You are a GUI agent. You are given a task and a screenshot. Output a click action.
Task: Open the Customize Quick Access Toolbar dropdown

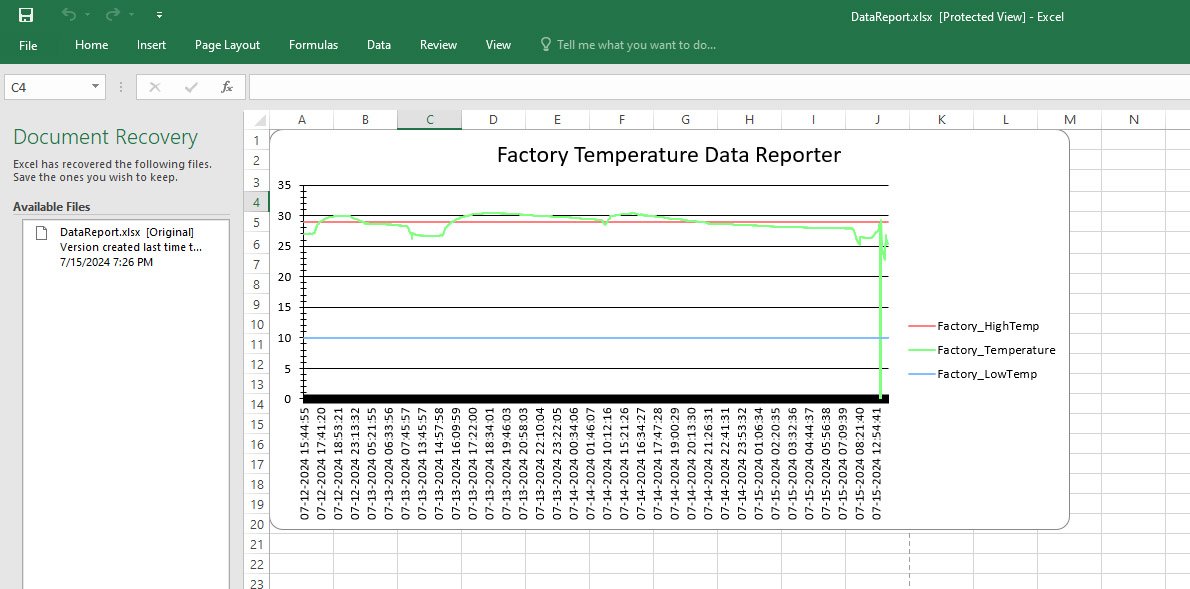[x=160, y=16]
